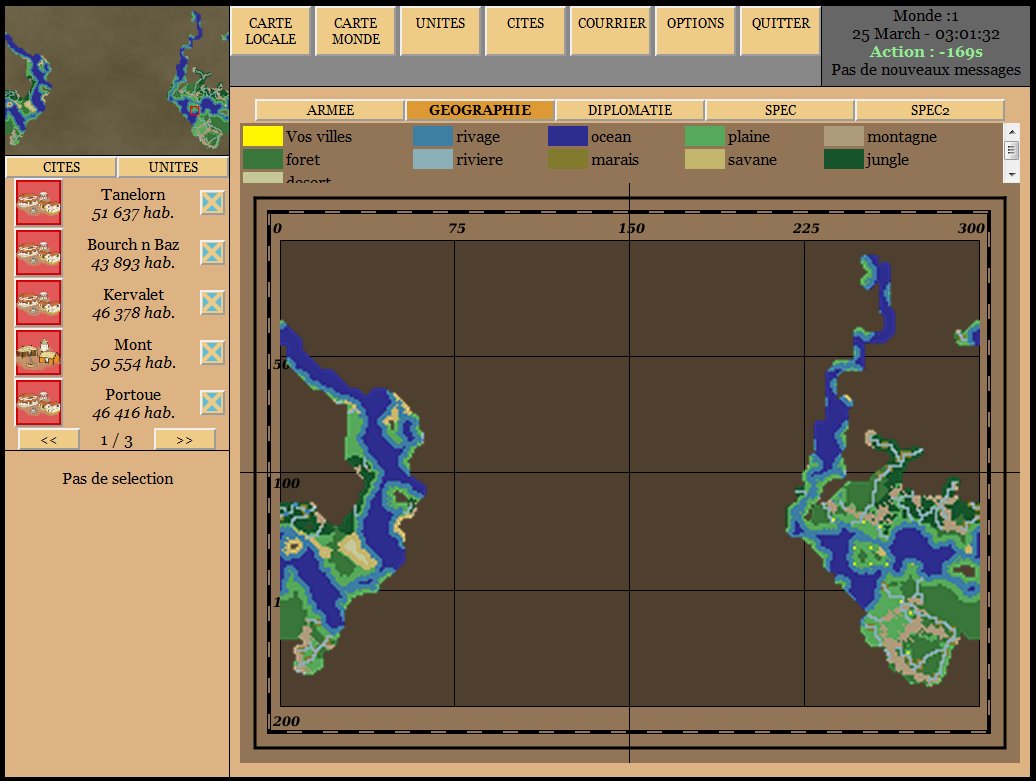Click the red position marker on minimap
Screen dimensions: 1036x781
(194, 110)
